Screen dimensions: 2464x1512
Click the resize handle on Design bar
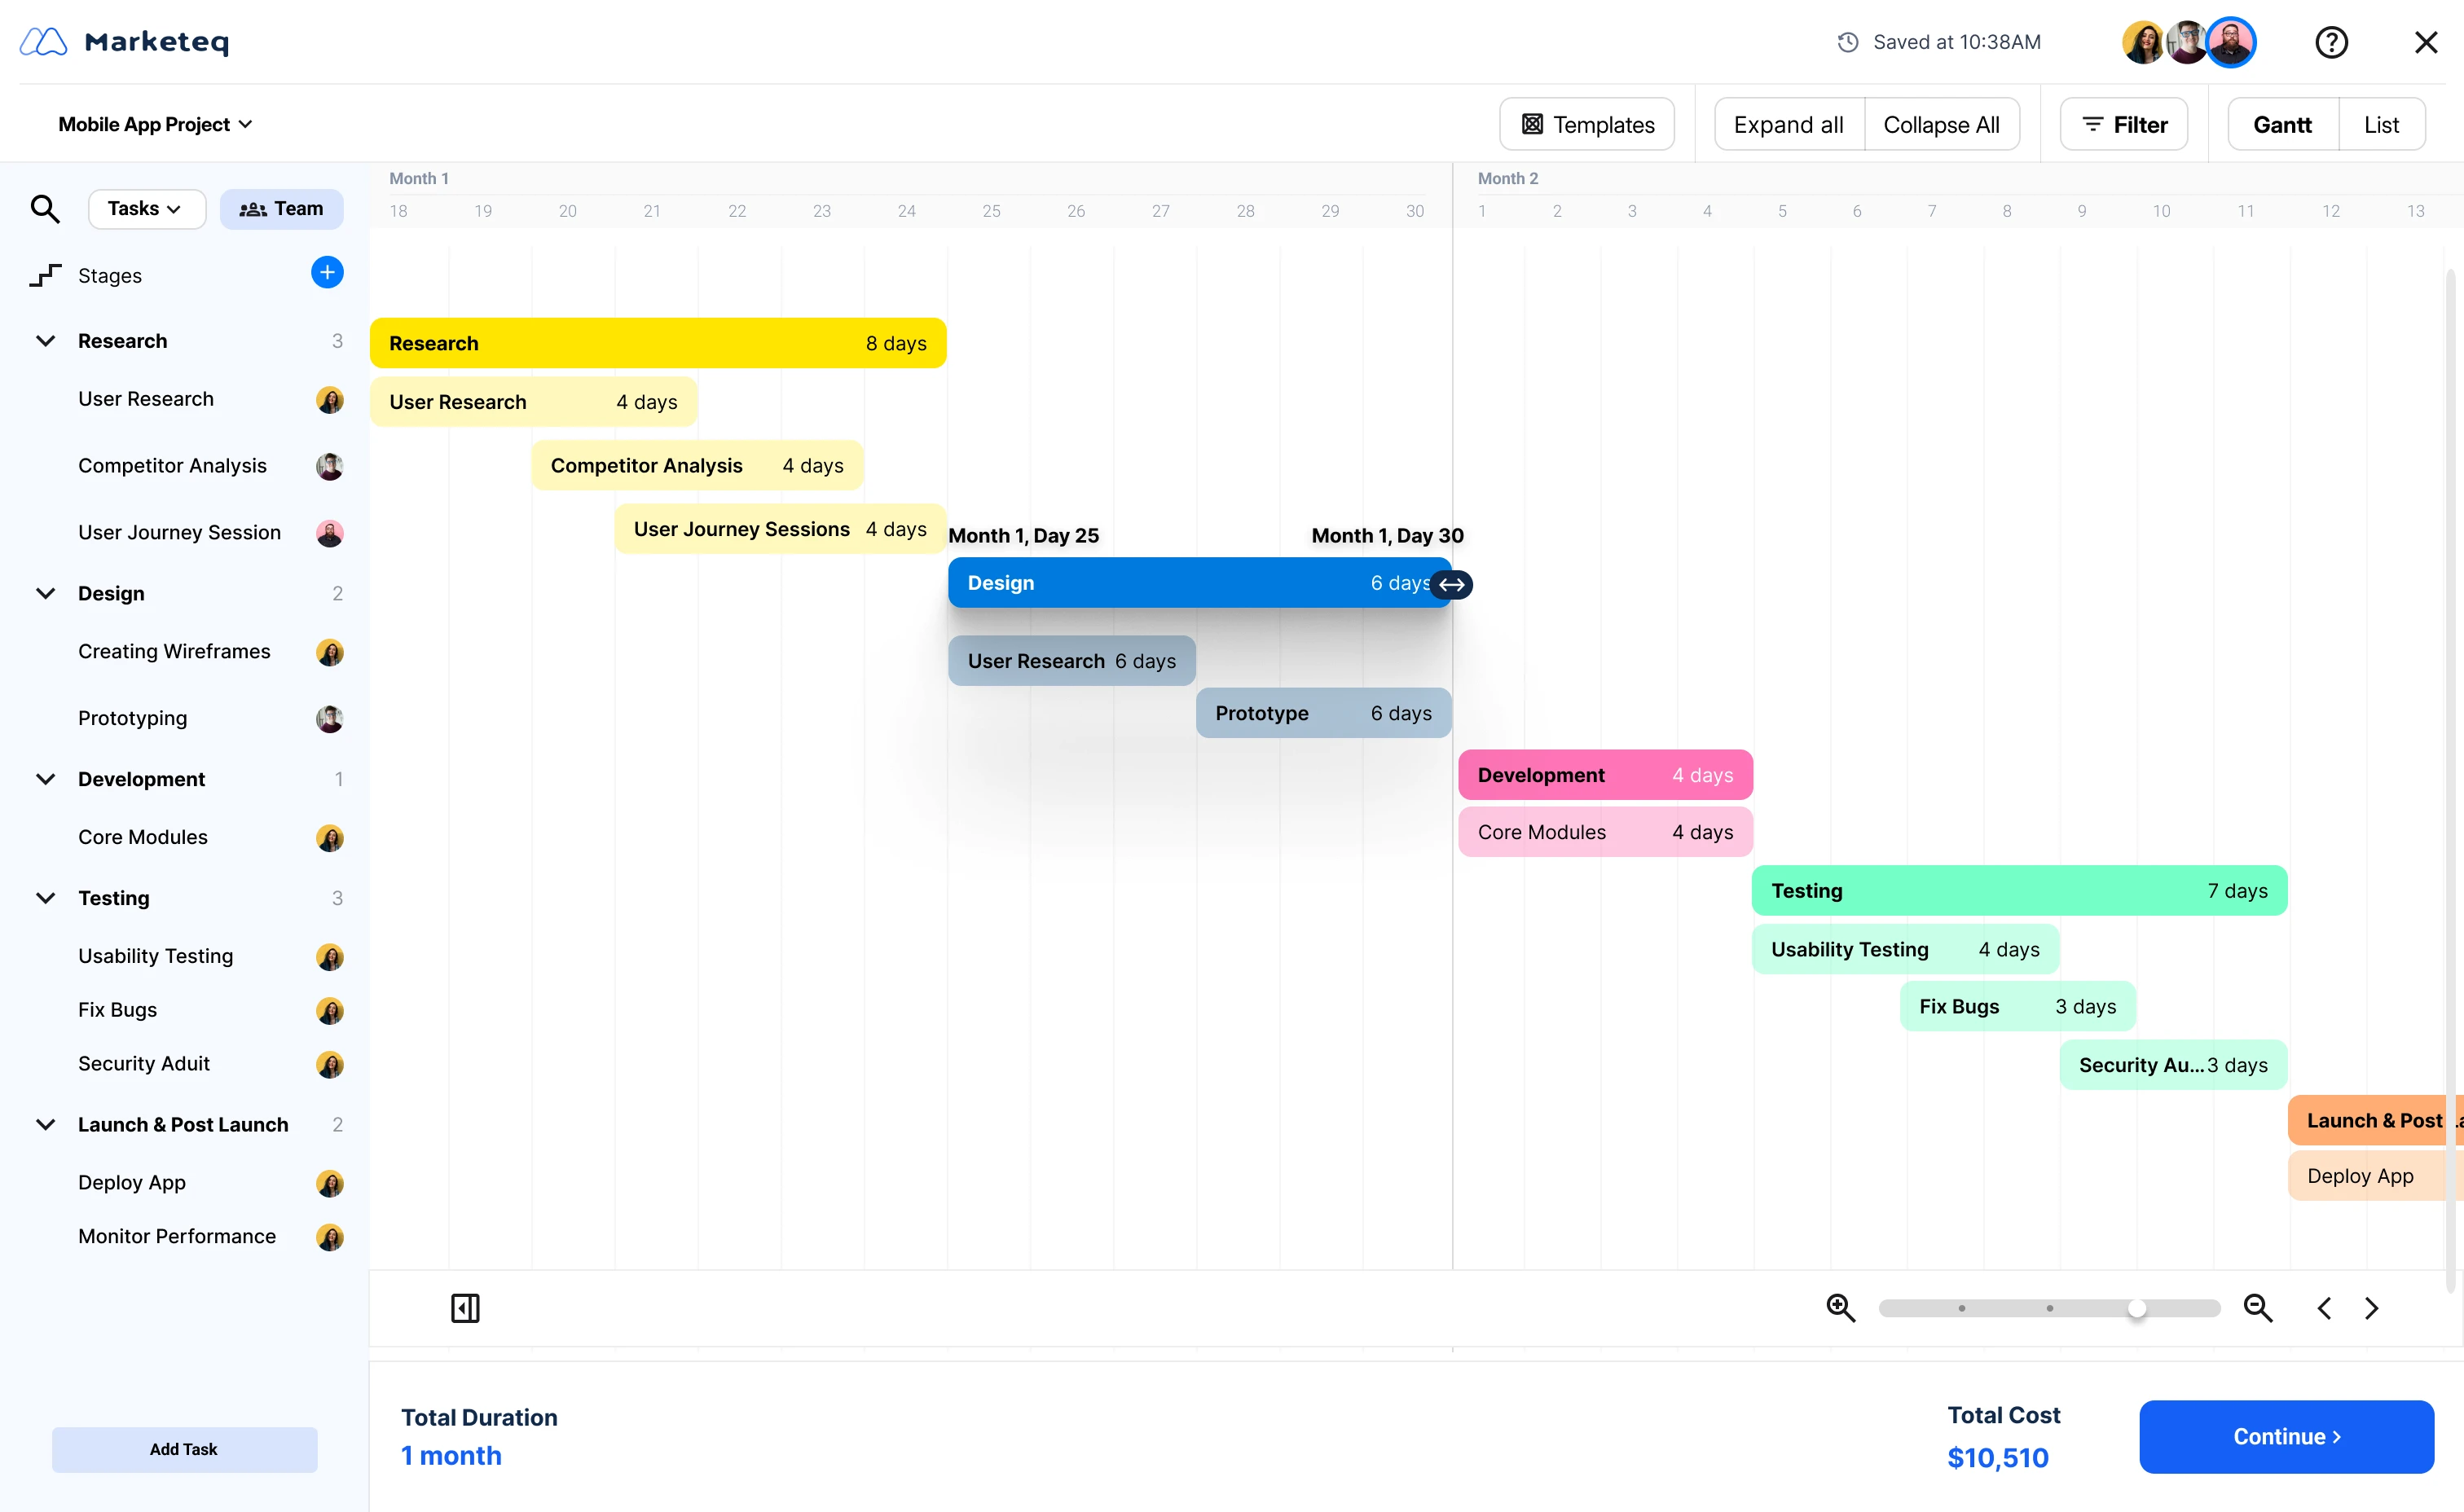coord(1451,584)
